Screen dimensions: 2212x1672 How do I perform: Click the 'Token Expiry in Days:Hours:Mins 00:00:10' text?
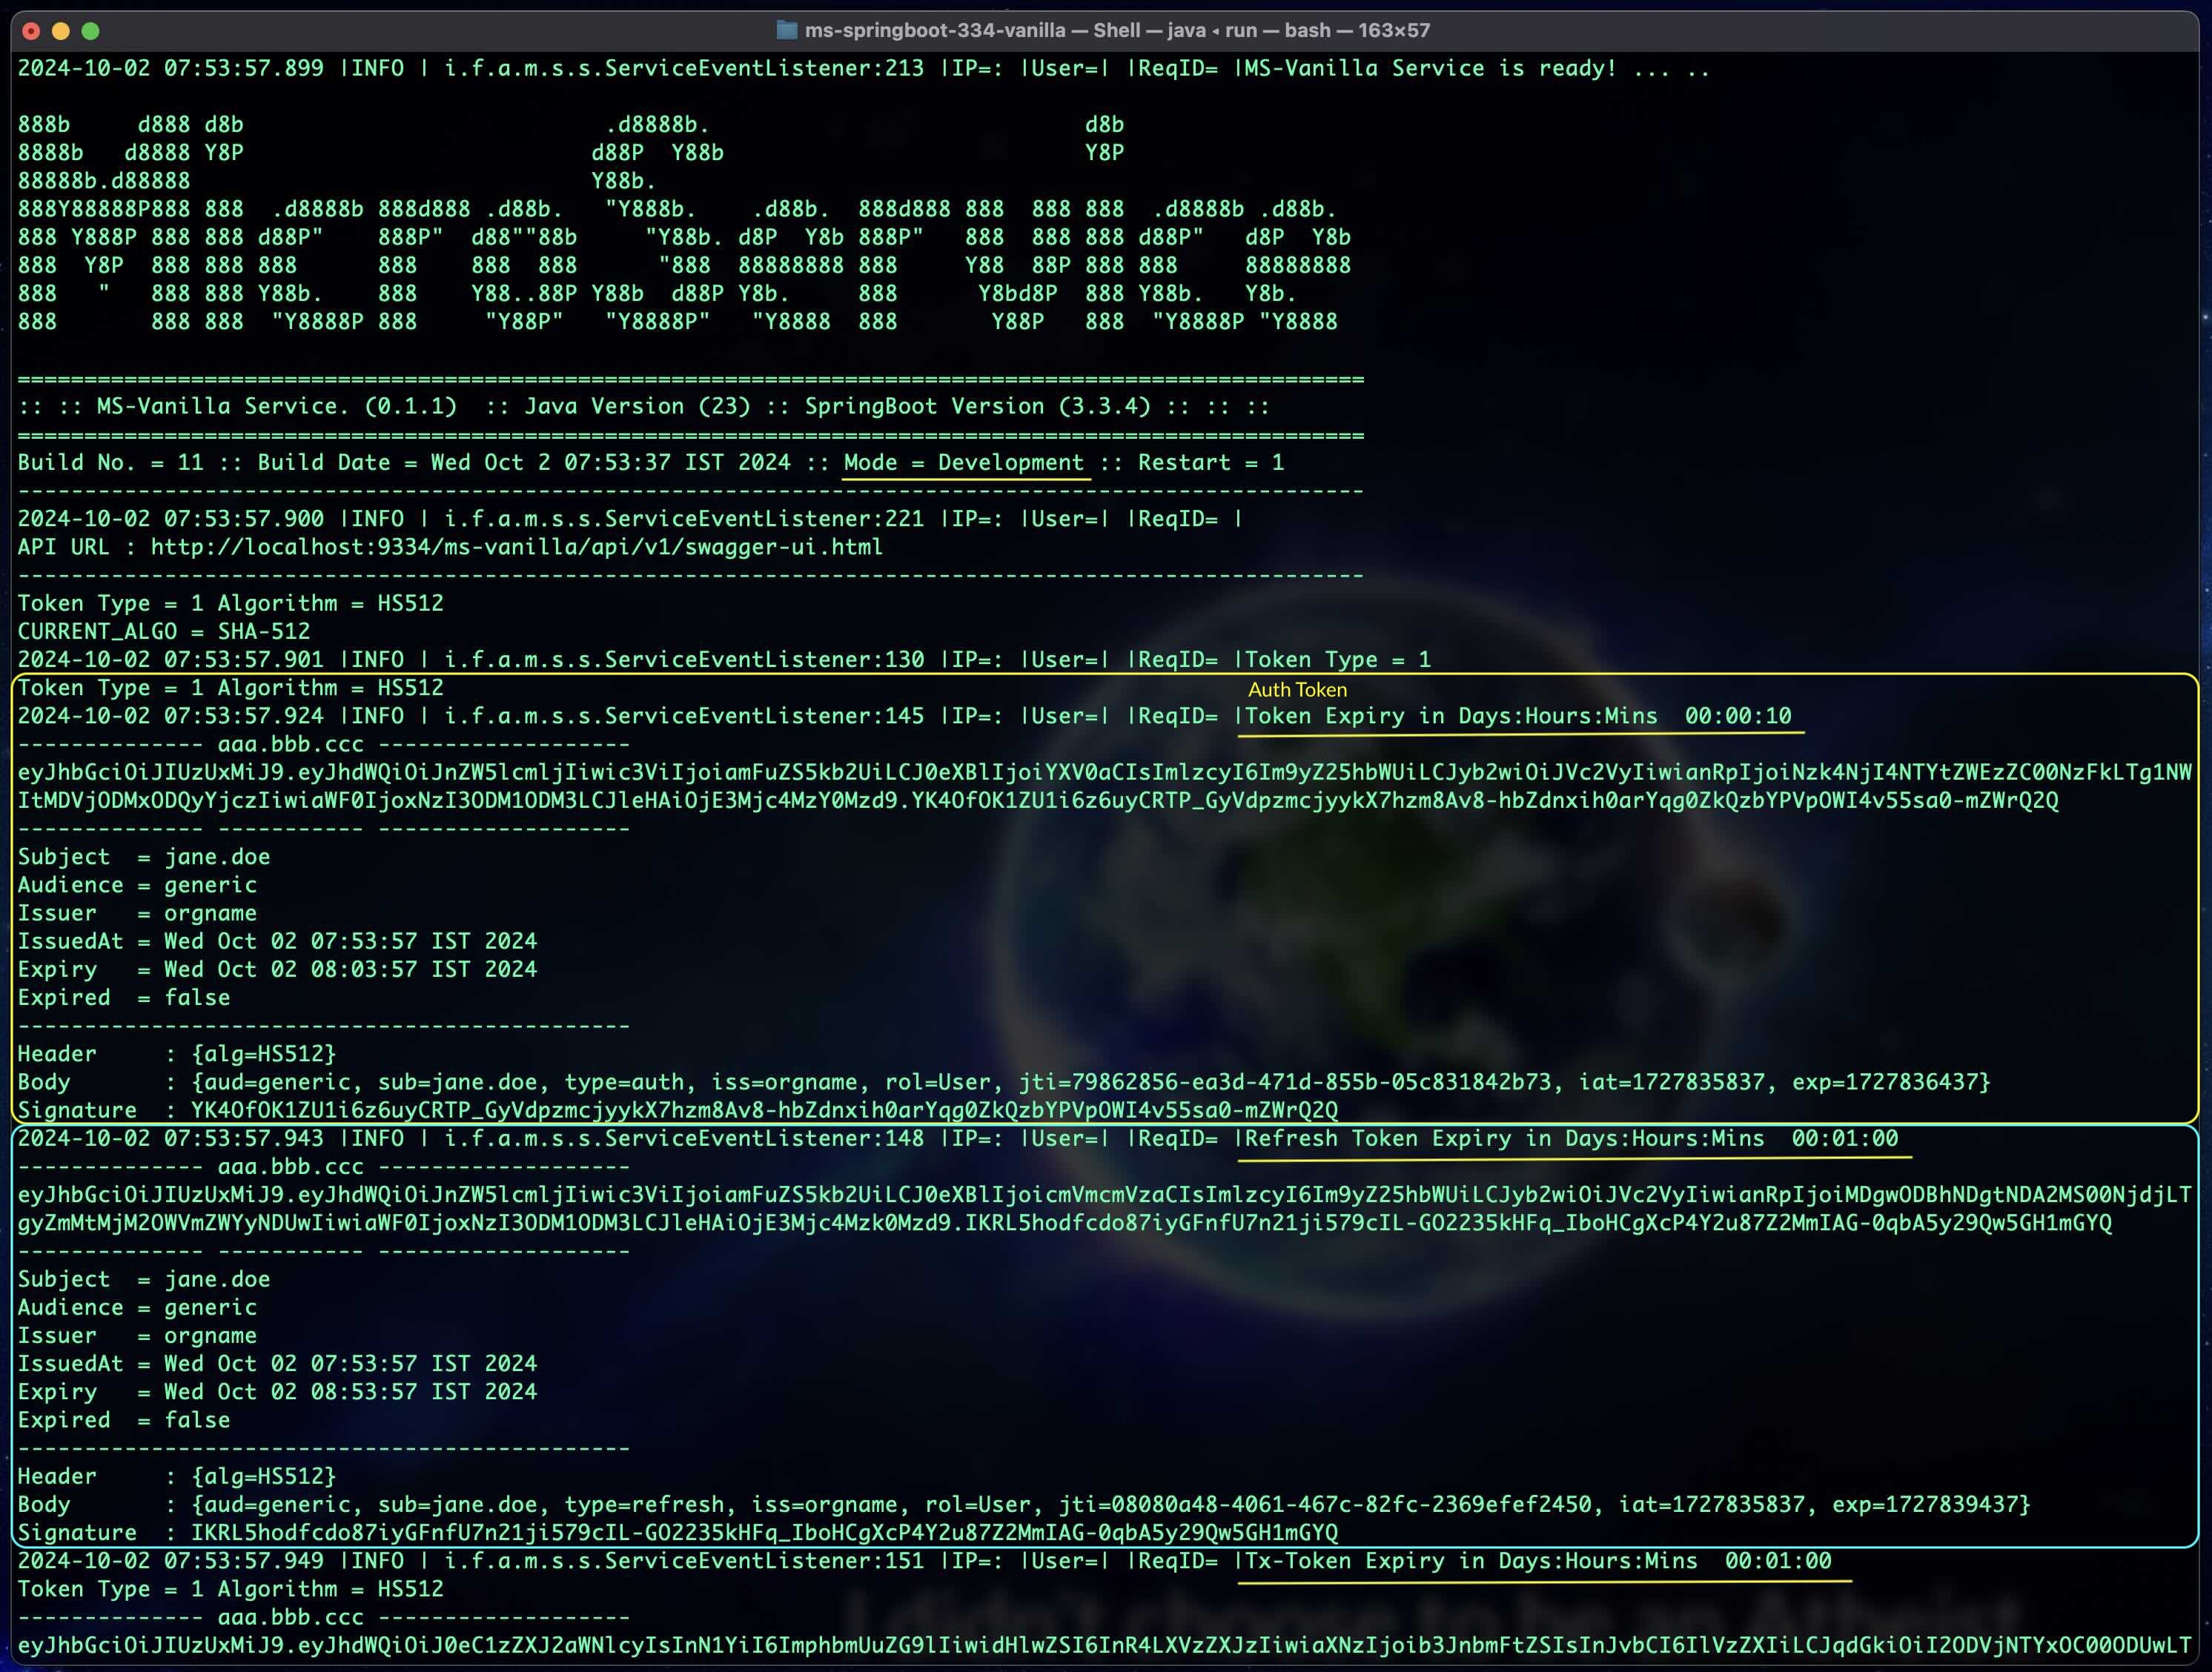coord(1518,716)
